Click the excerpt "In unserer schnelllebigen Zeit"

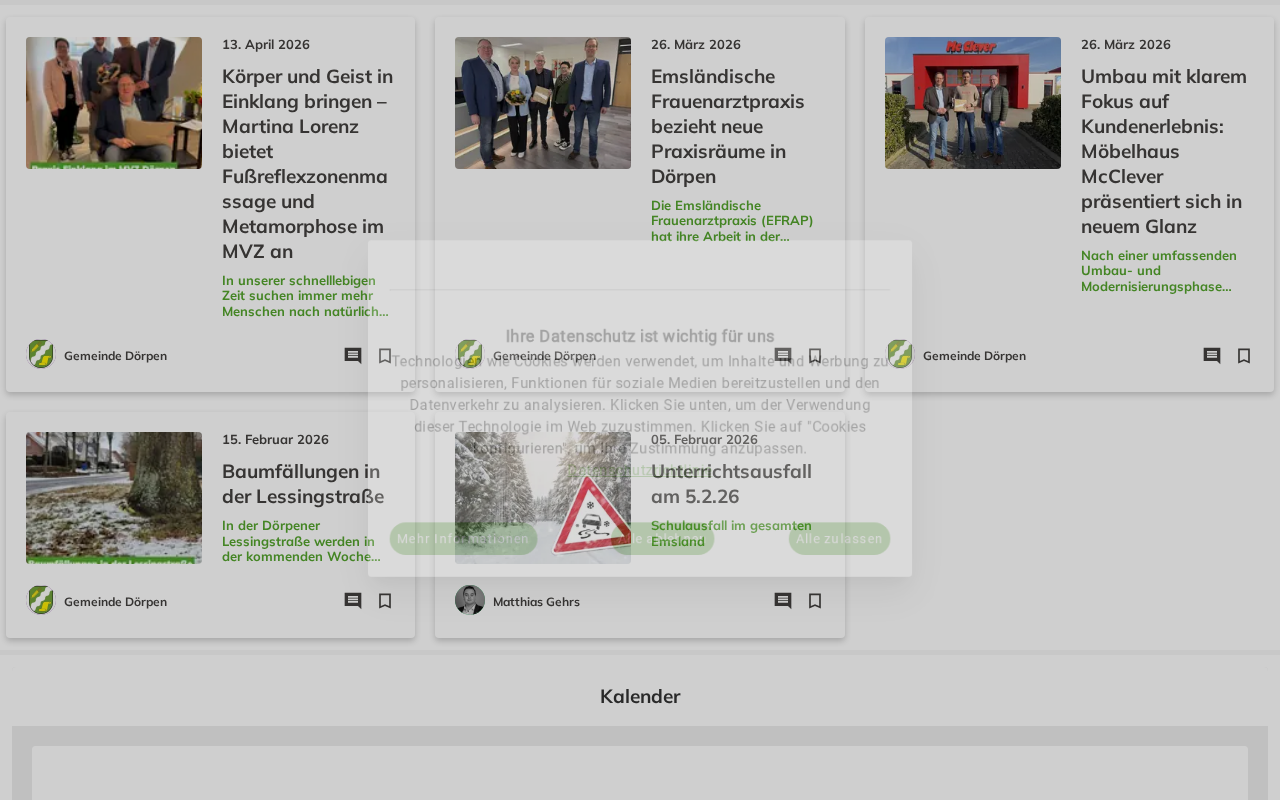pos(305,296)
